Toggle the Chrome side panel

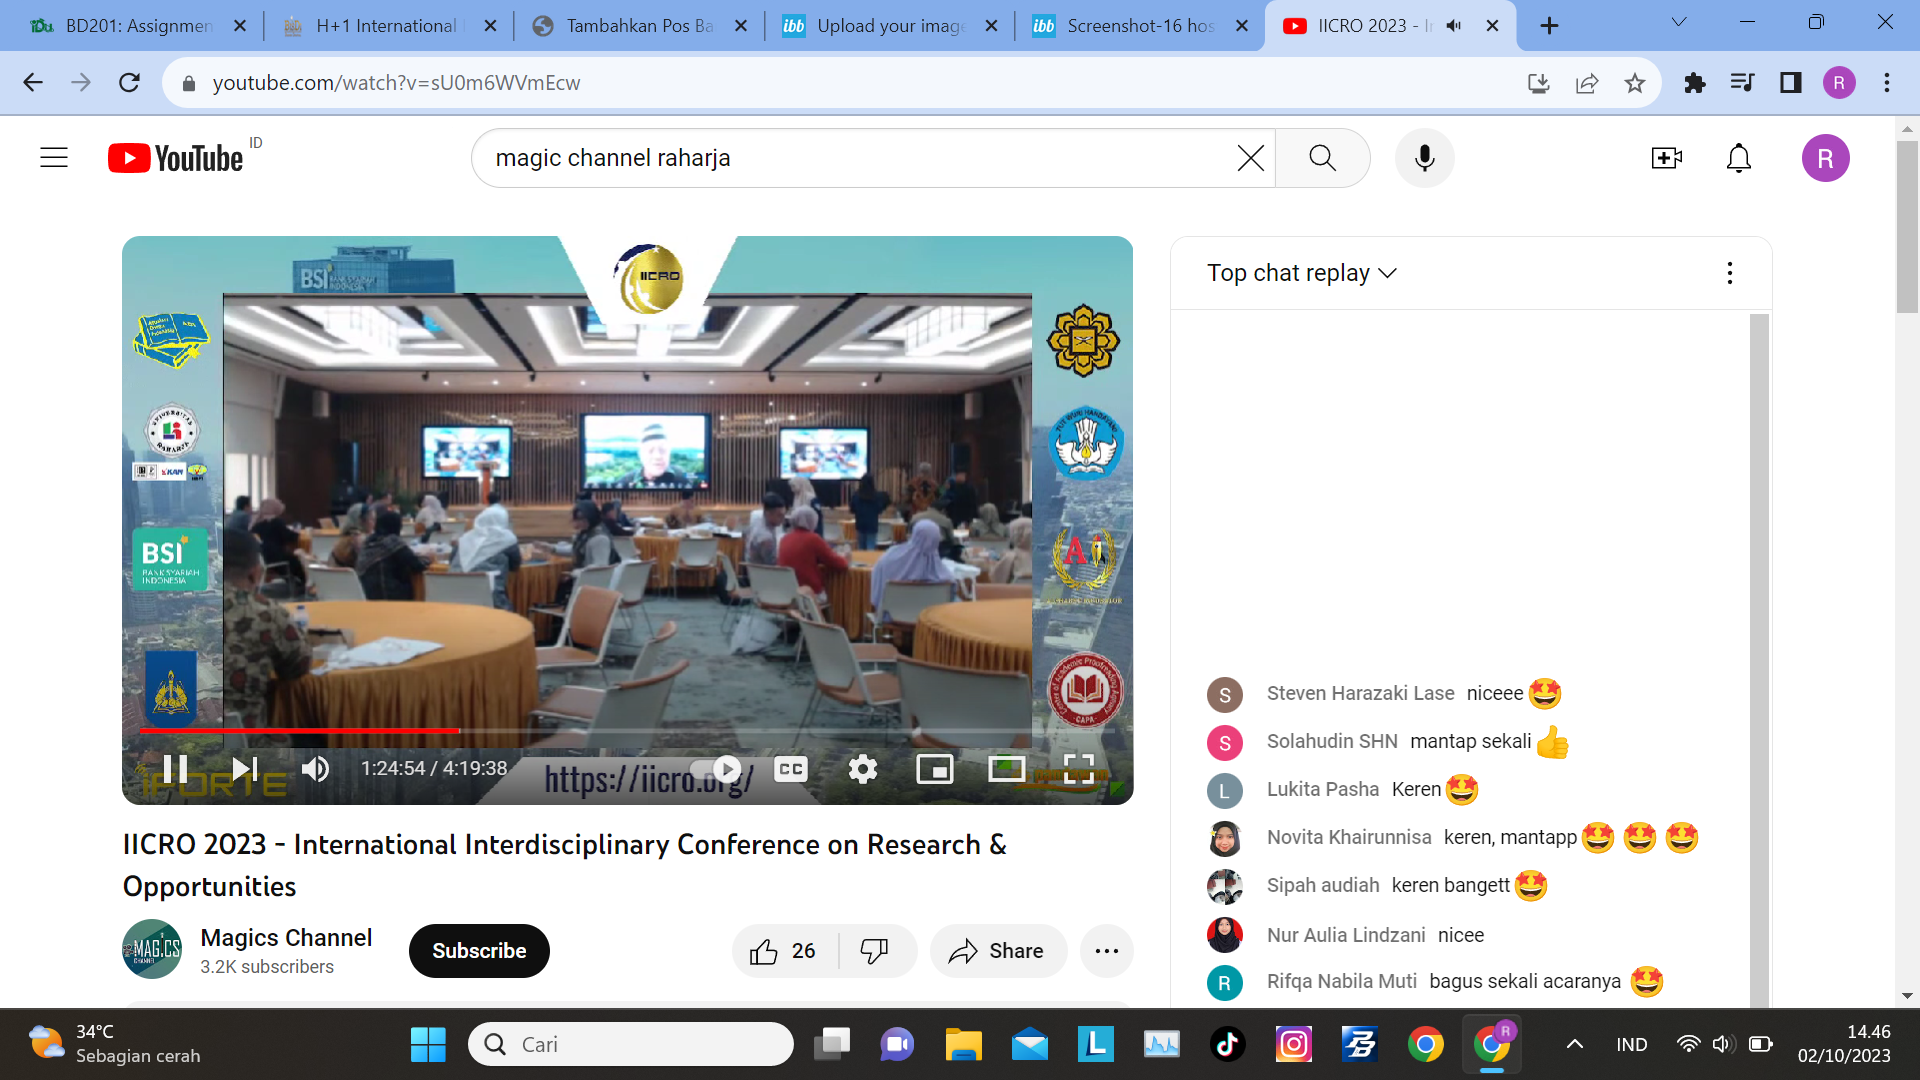1790,83
